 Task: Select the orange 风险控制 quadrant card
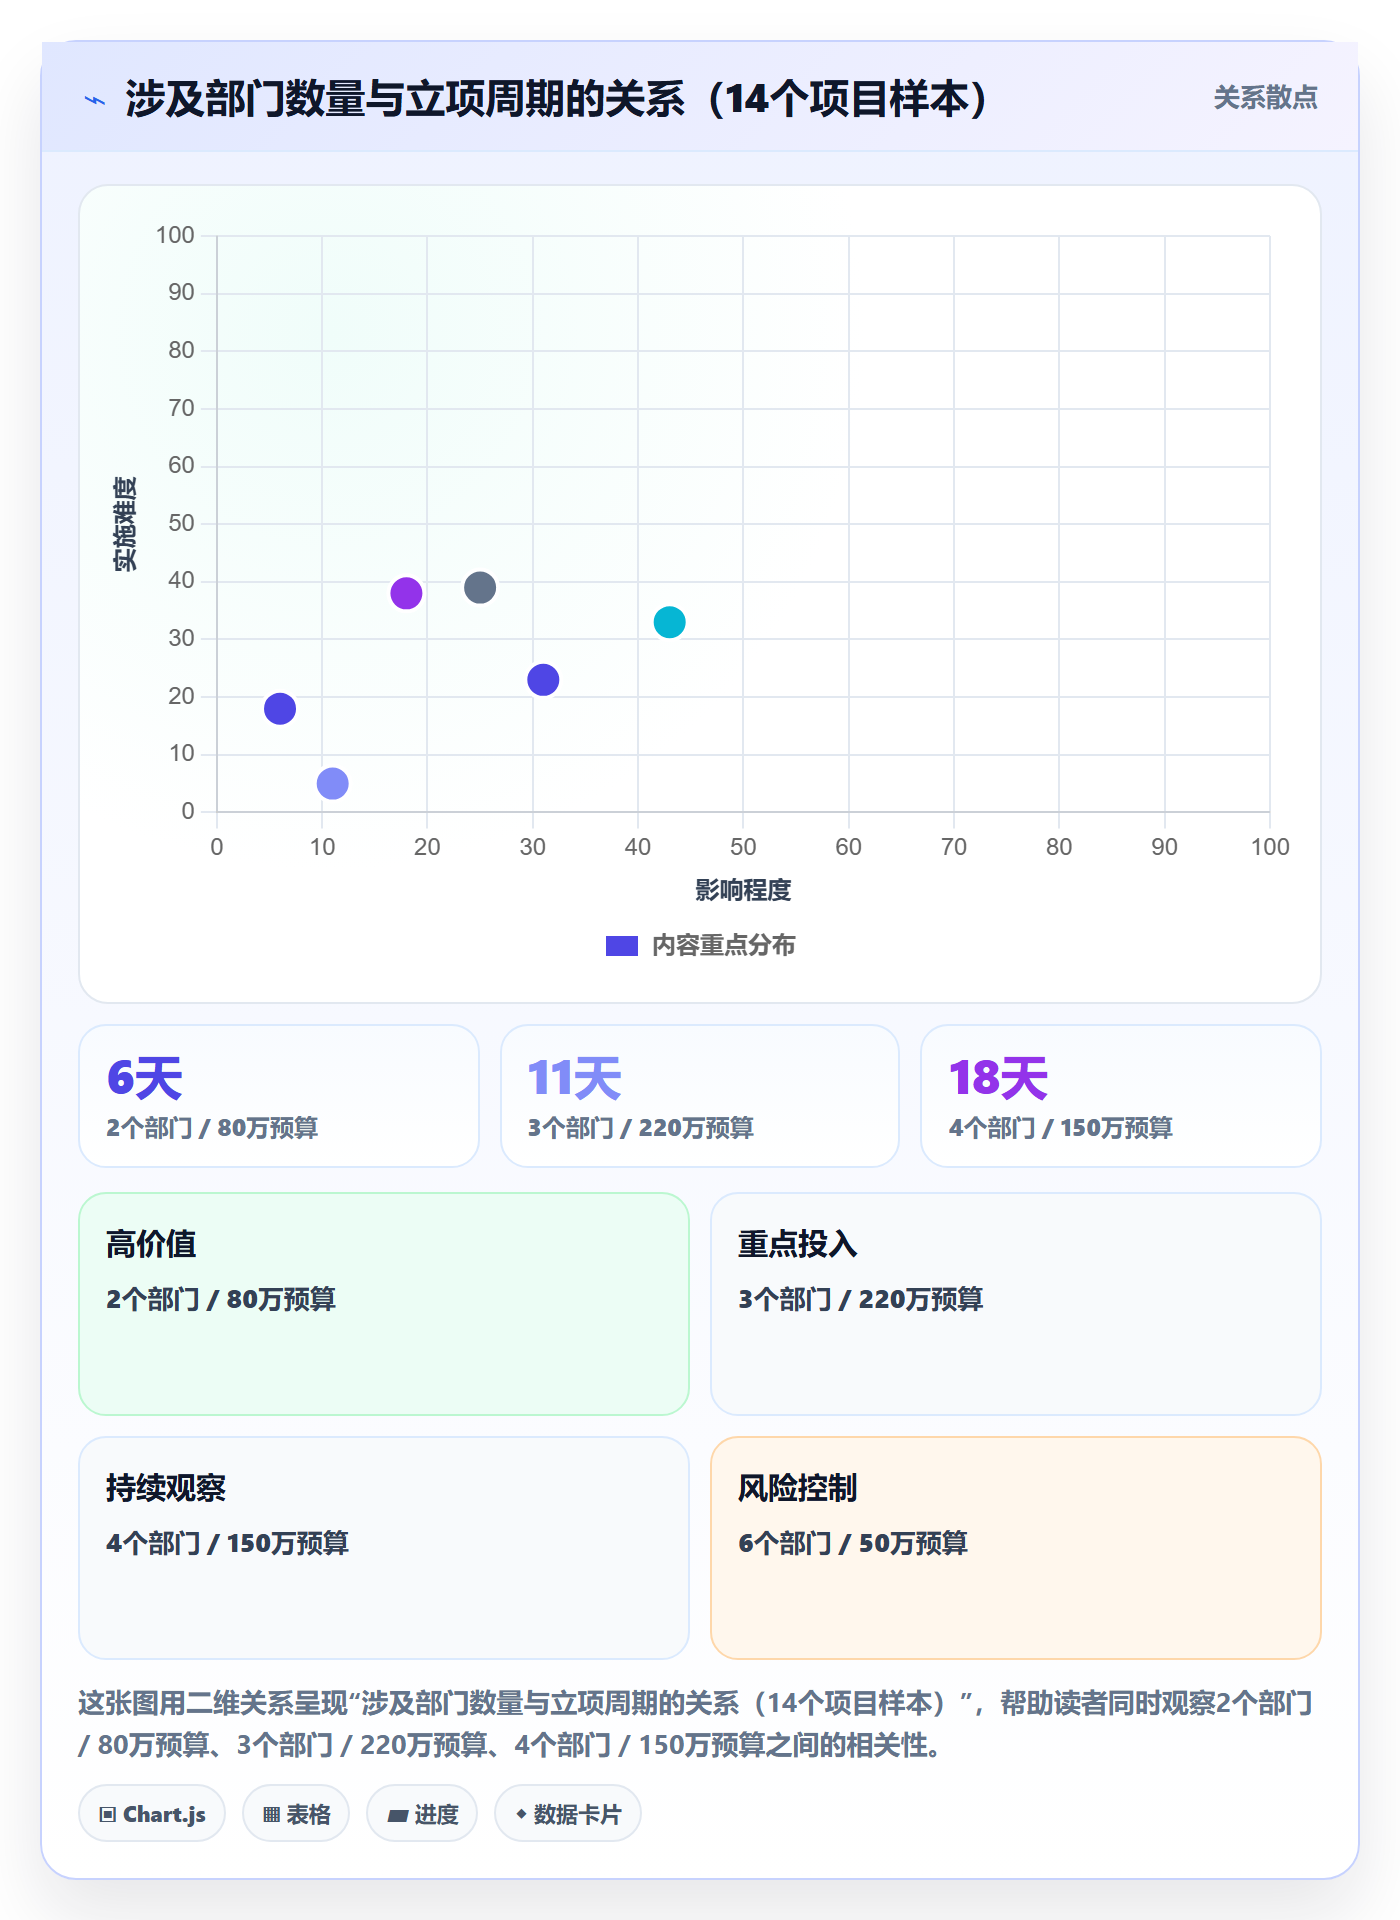(1016, 1548)
